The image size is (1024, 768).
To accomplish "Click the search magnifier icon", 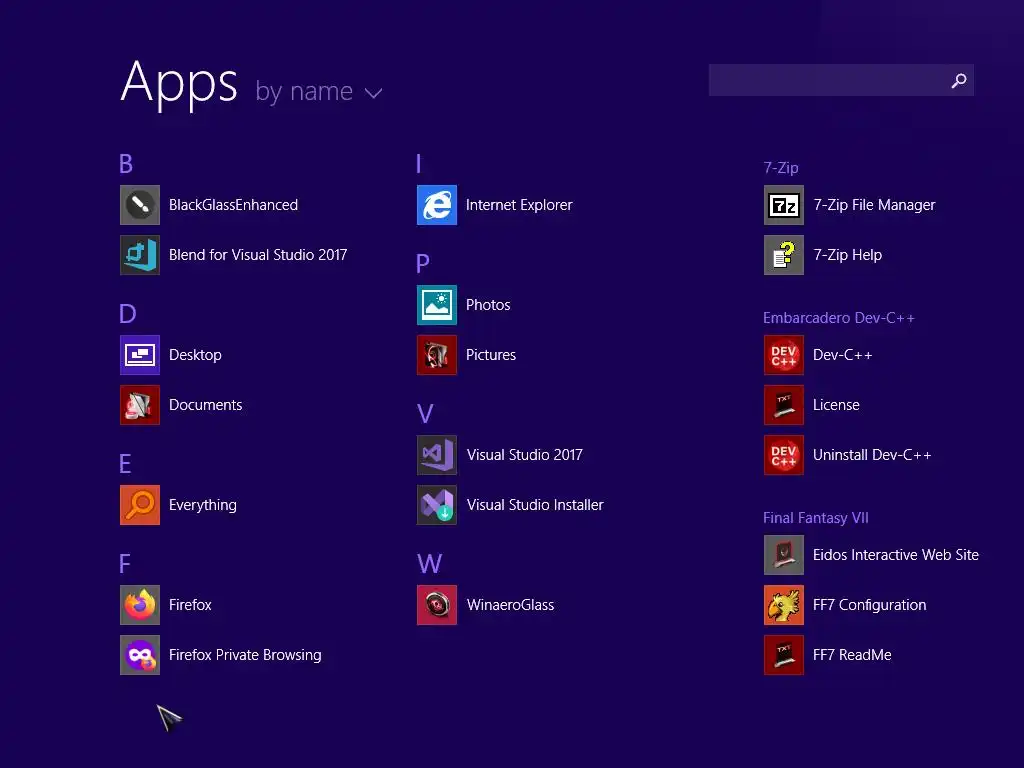I will click(x=959, y=80).
